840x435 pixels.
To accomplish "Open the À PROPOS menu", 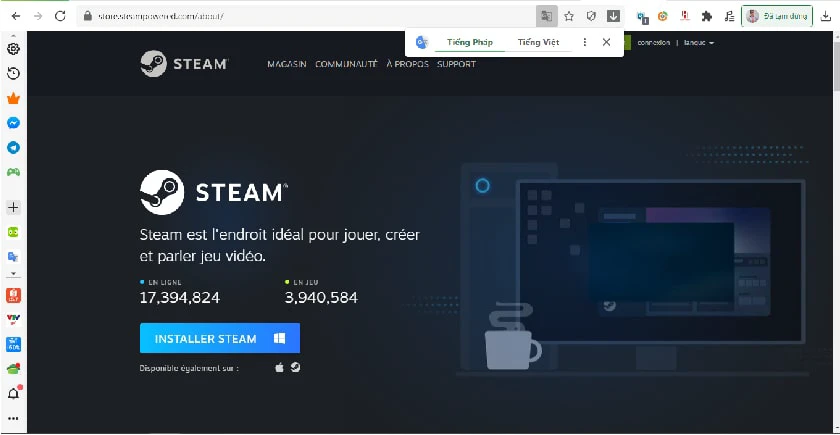I will 408,64.
